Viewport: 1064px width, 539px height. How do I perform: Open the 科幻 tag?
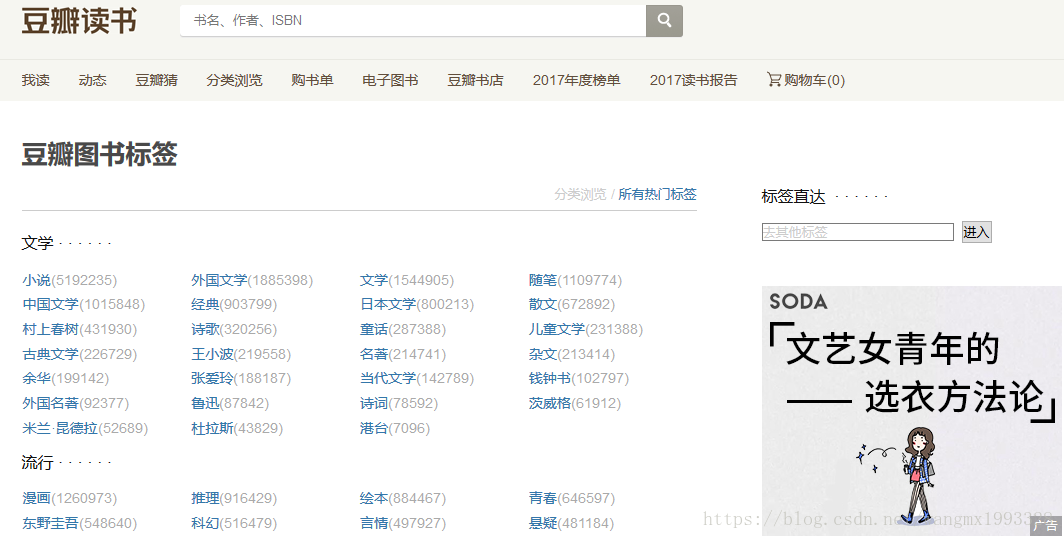pyautogui.click(x=205, y=523)
